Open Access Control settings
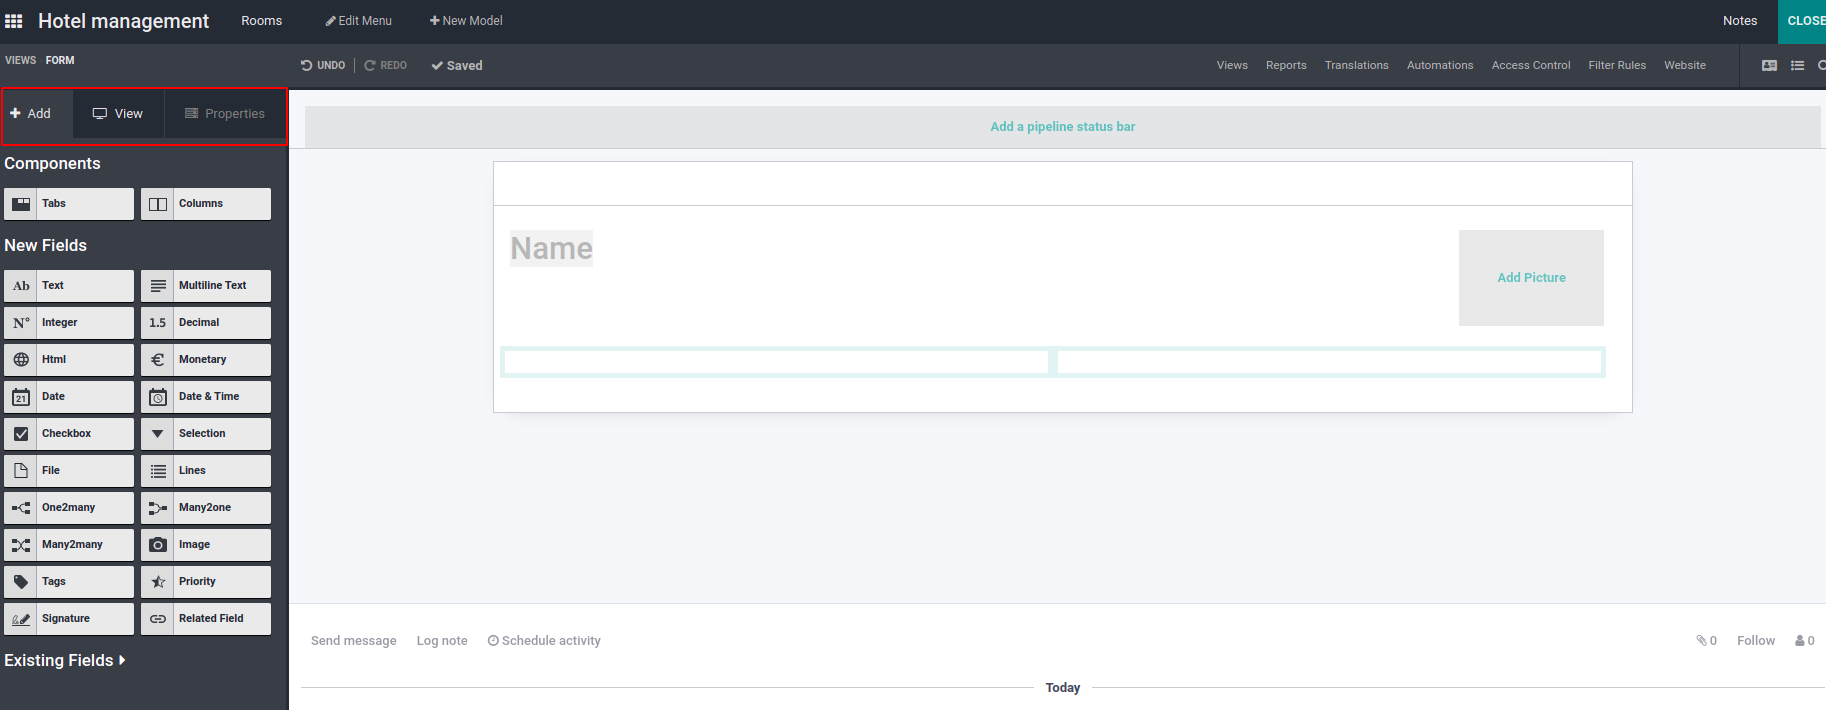This screenshot has width=1826, height=710. pos(1531,66)
